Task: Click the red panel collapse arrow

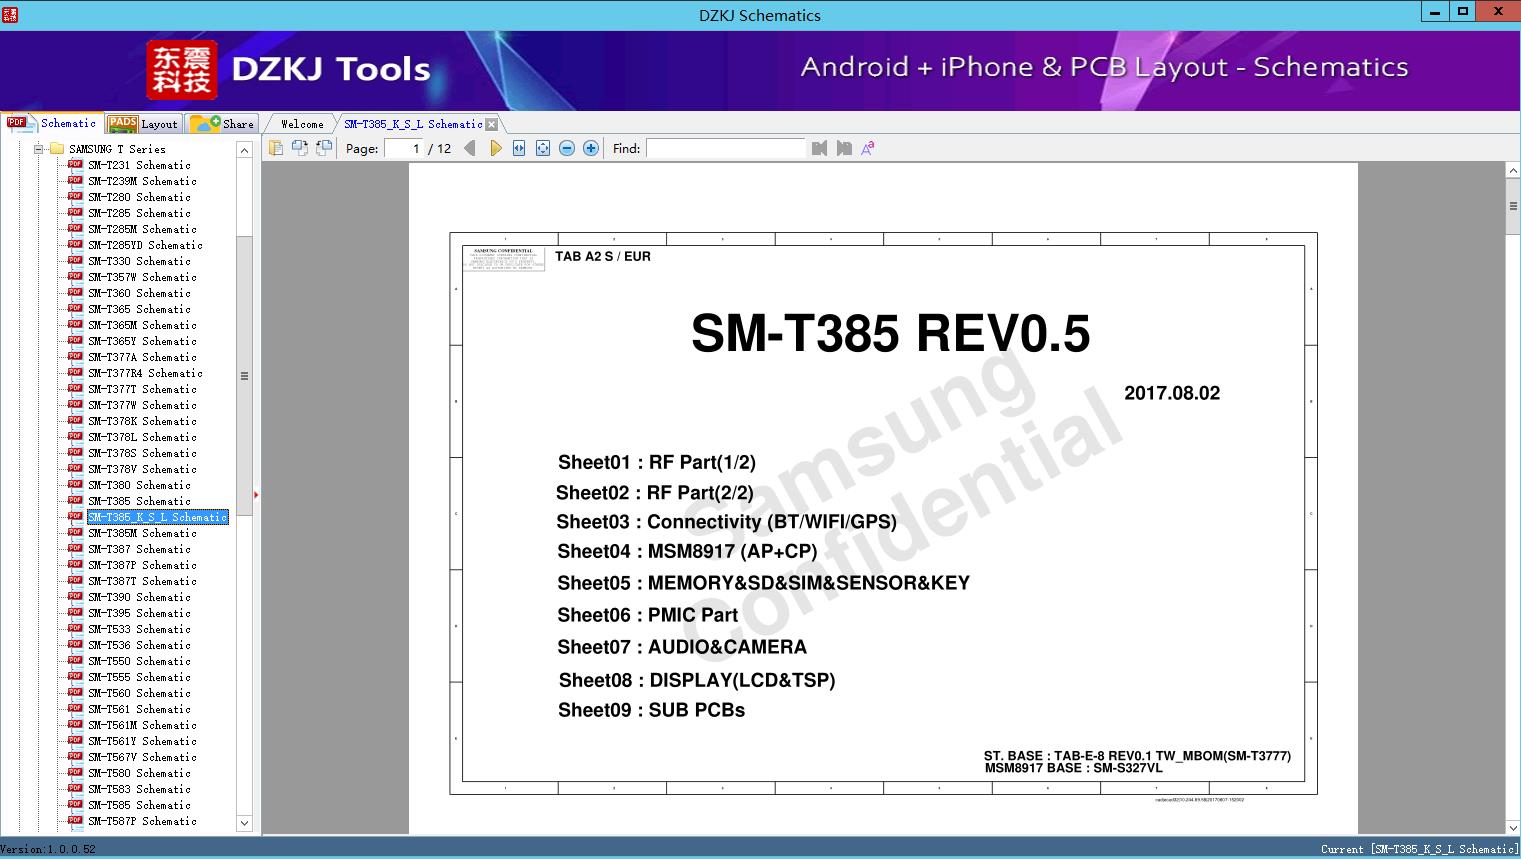Action: click(256, 494)
